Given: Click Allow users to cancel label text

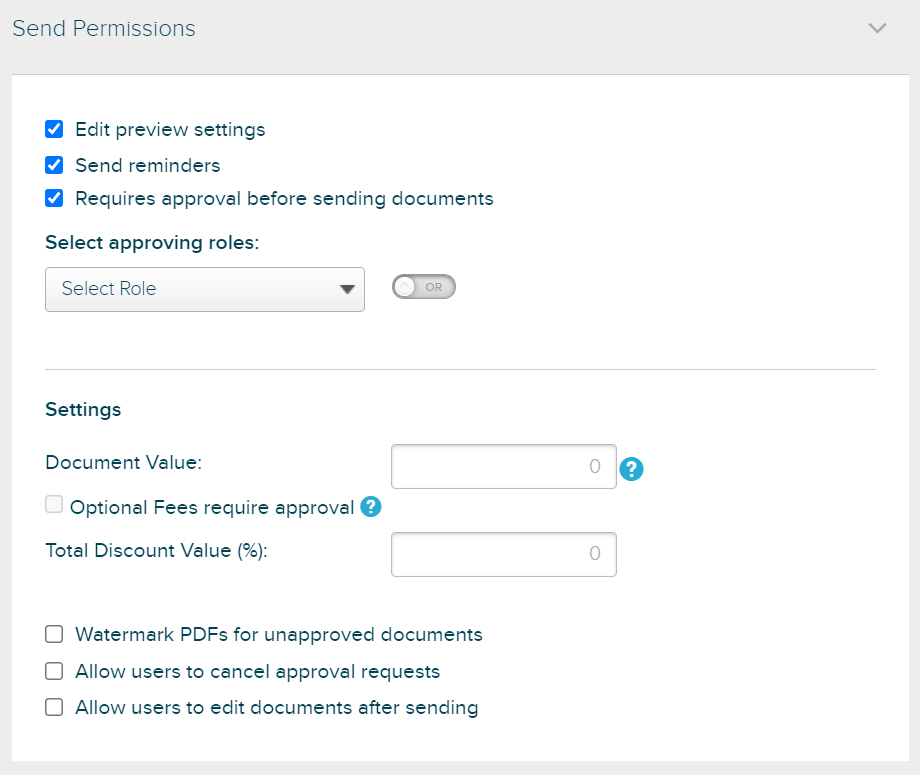Looking at the screenshot, I should [258, 671].
